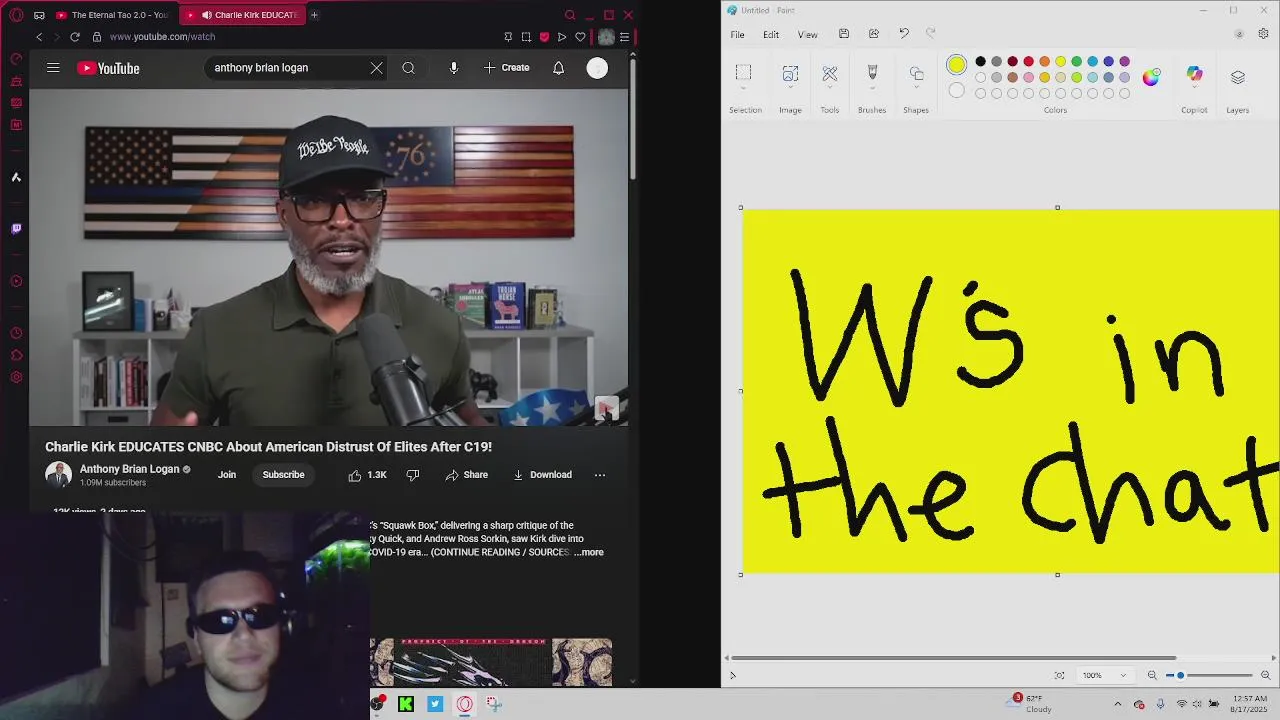Go back in Opera browser
The width and height of the screenshot is (1280, 720).
(39, 37)
